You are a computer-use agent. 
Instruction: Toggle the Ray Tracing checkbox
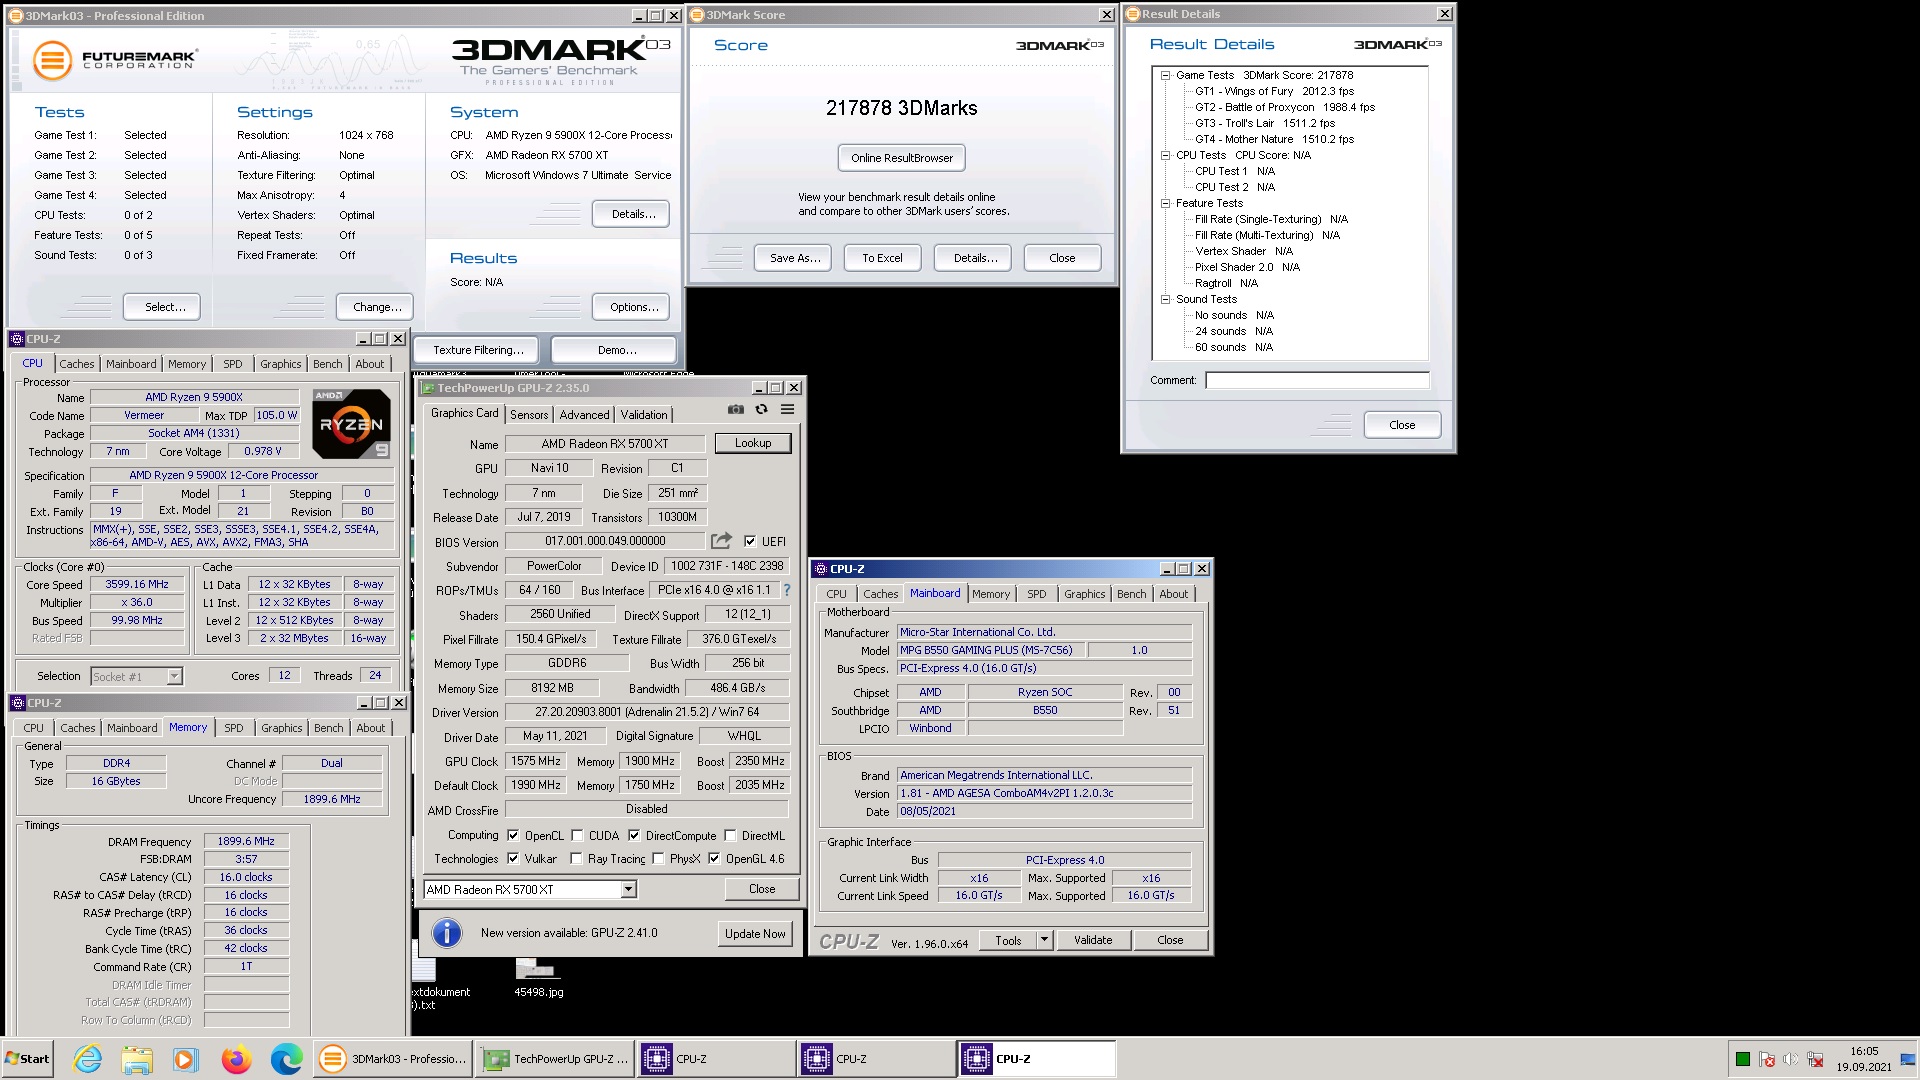(576, 858)
